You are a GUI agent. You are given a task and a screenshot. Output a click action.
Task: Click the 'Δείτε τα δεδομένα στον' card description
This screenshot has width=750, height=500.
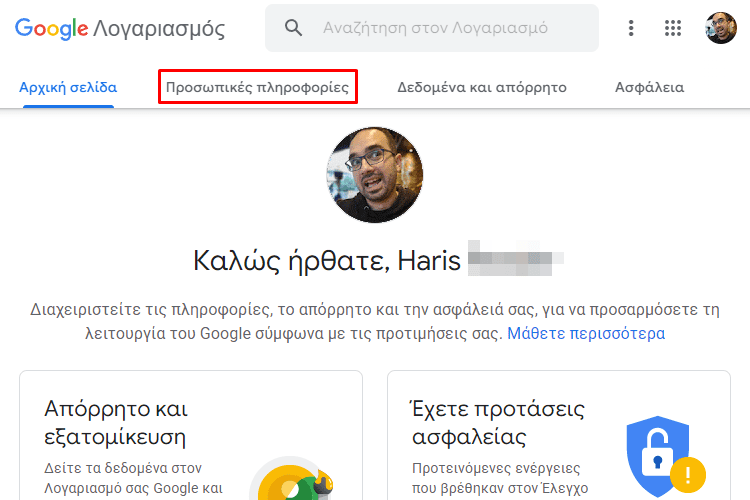tap(133, 478)
